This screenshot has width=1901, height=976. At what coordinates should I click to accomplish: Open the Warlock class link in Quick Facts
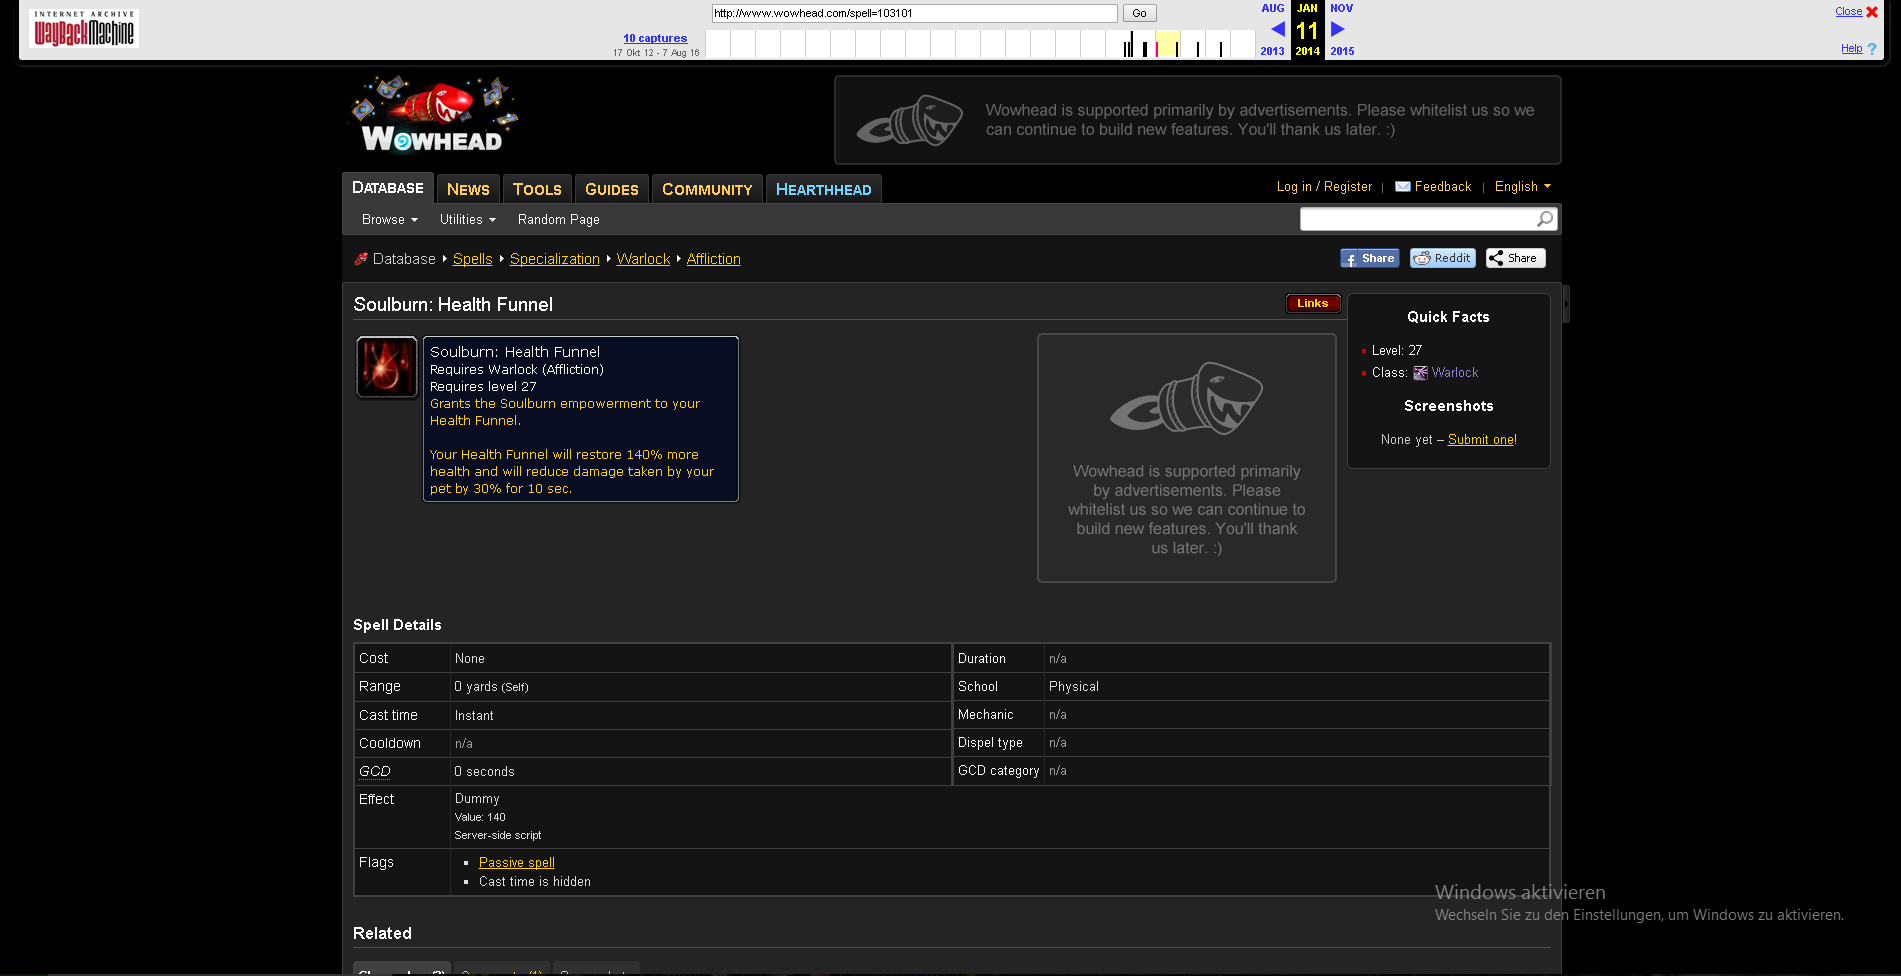[1455, 373]
